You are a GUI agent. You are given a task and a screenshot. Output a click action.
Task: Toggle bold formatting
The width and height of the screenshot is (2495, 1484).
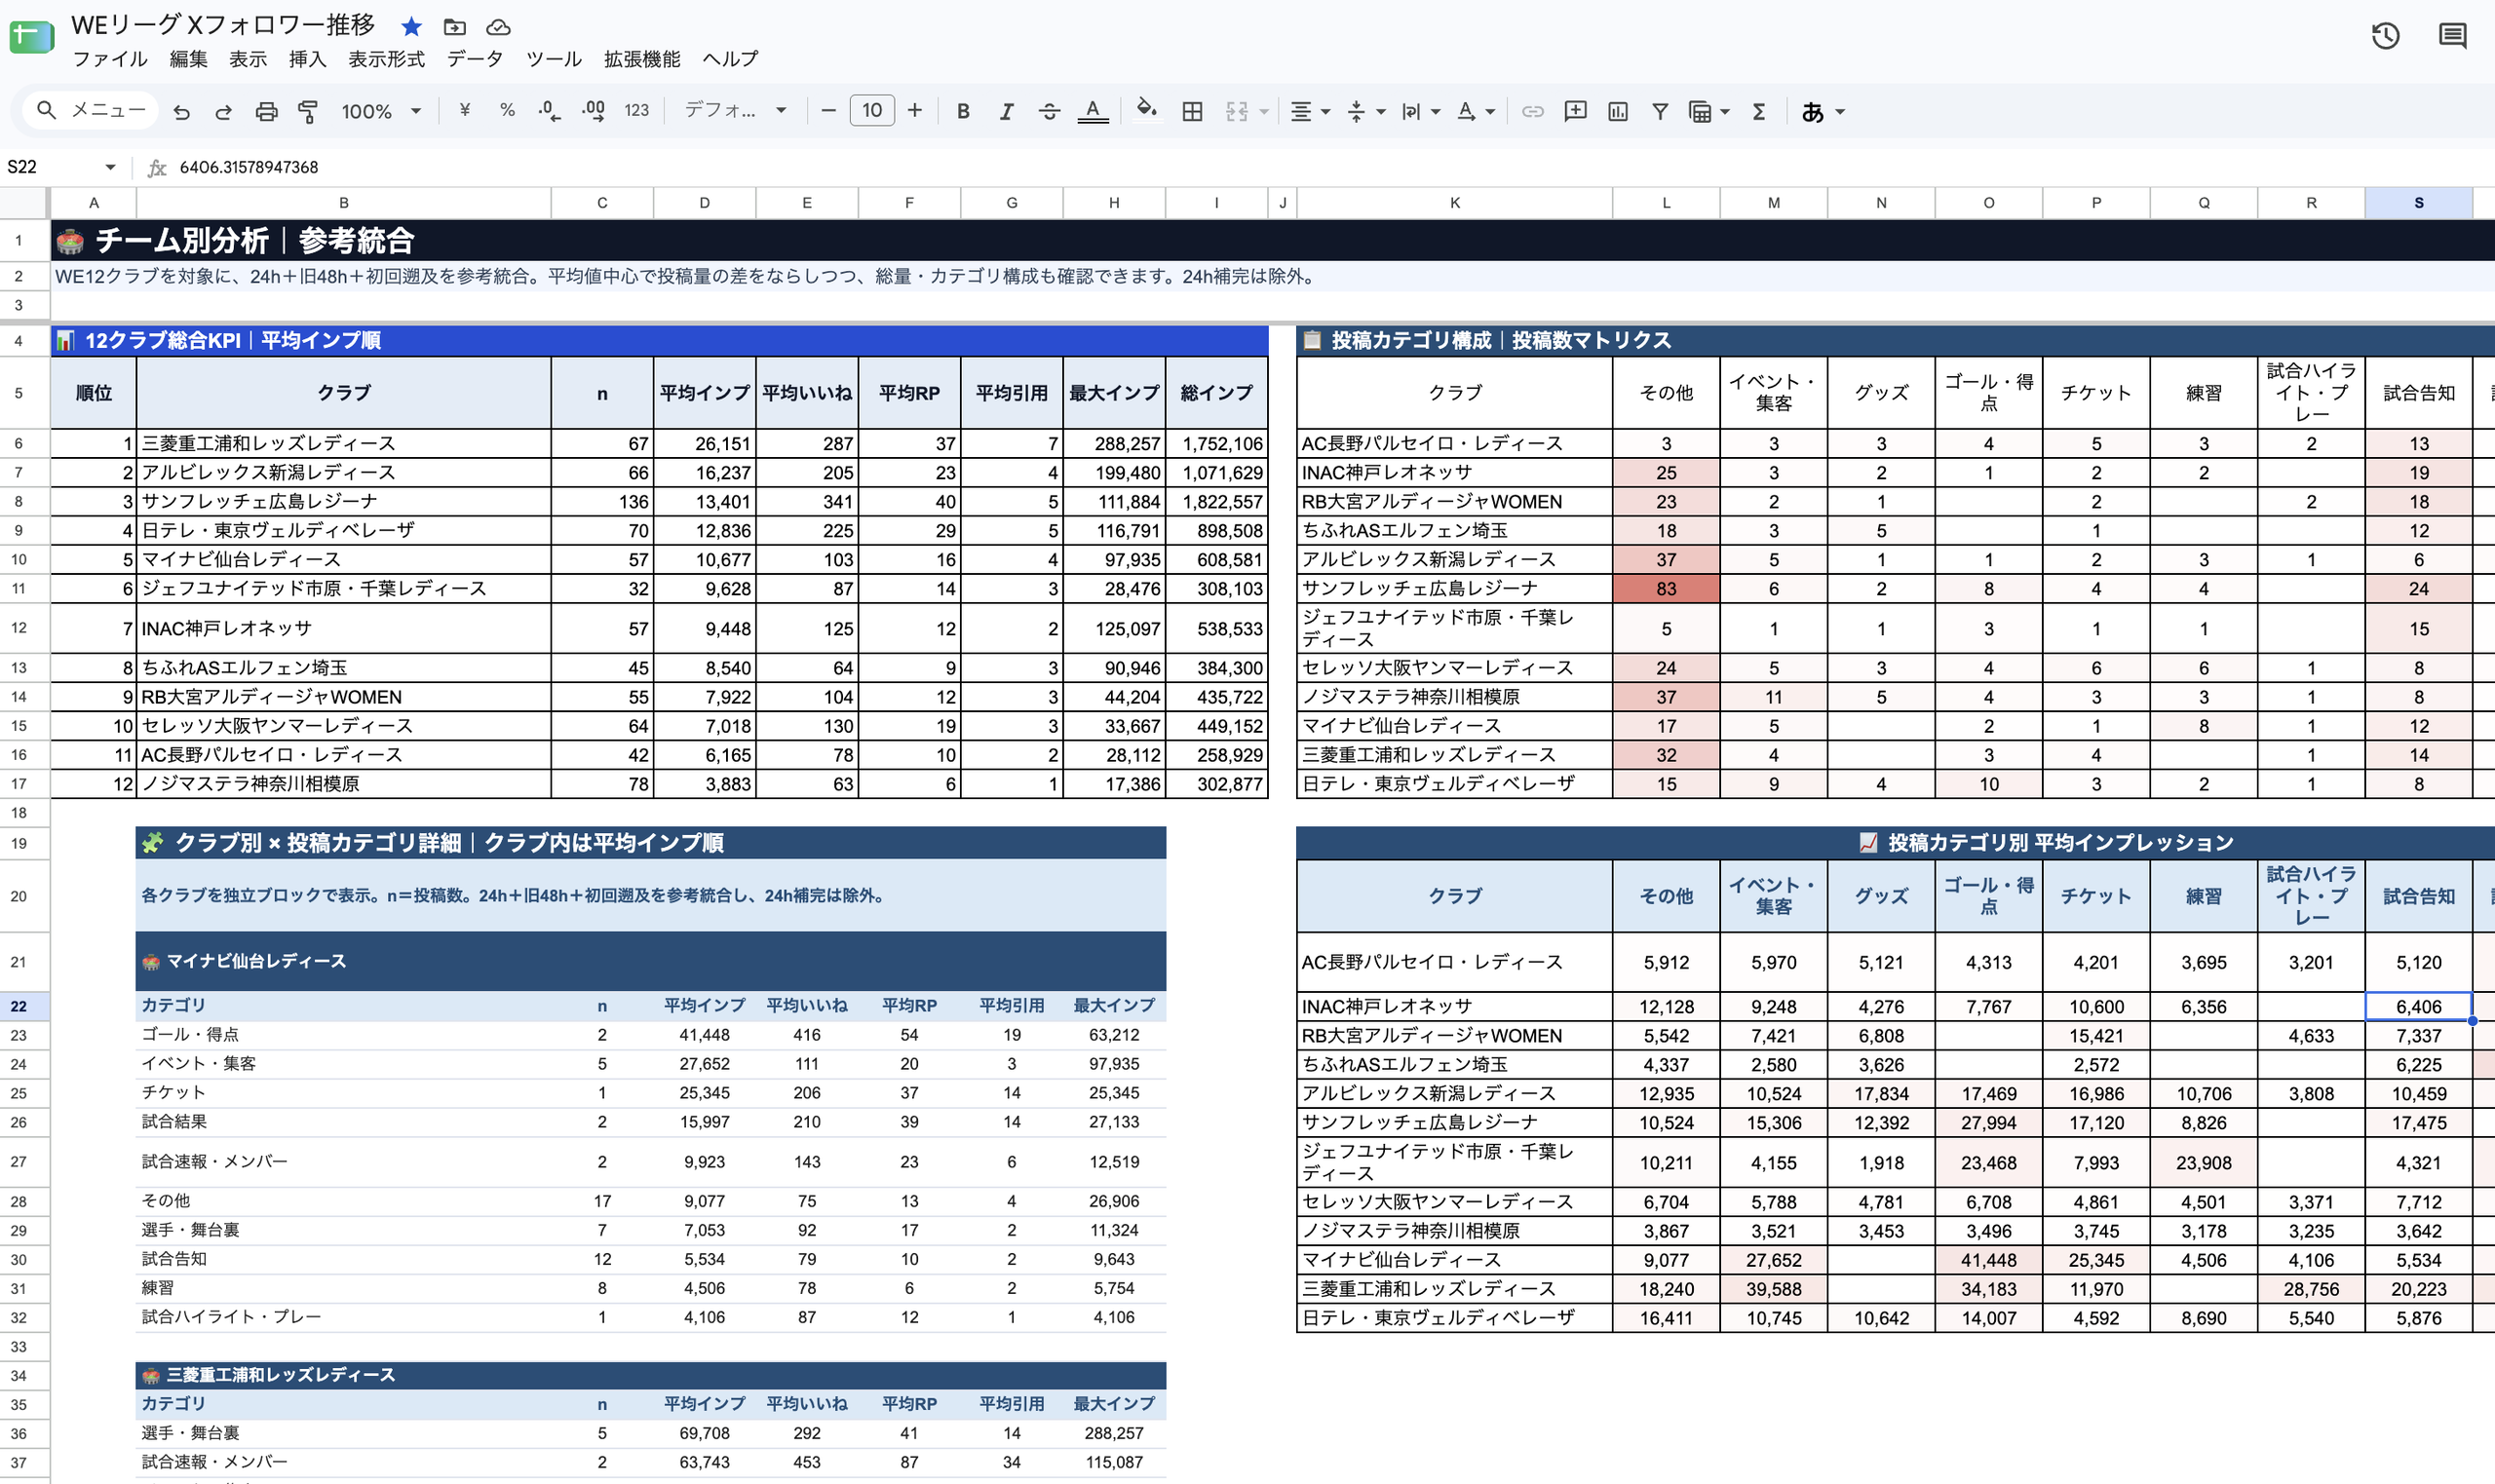click(x=963, y=112)
